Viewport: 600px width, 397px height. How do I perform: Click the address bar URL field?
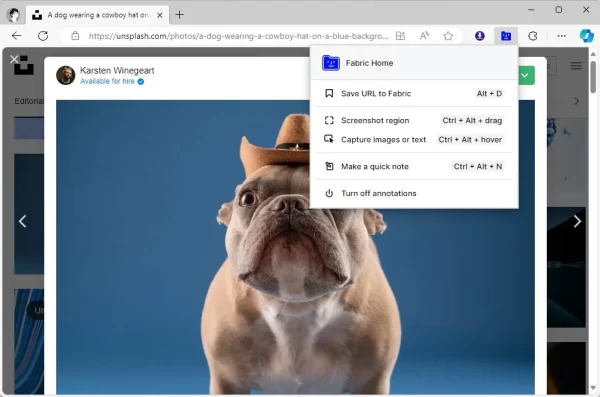[x=238, y=36]
